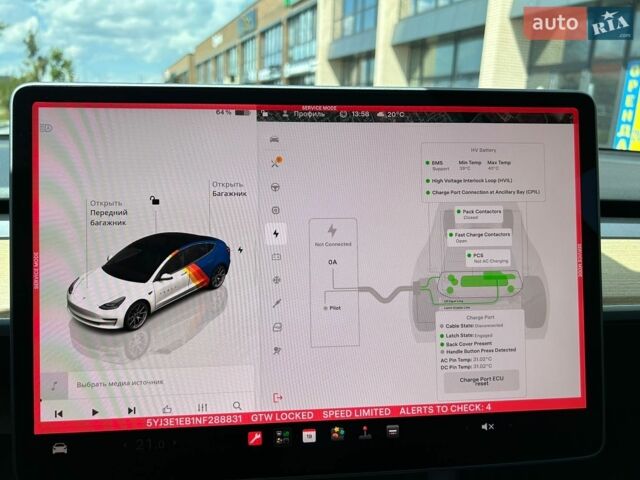Viewport: 640px width, 480px height.
Task: Open the toybox app in dock
Action: 338,434
